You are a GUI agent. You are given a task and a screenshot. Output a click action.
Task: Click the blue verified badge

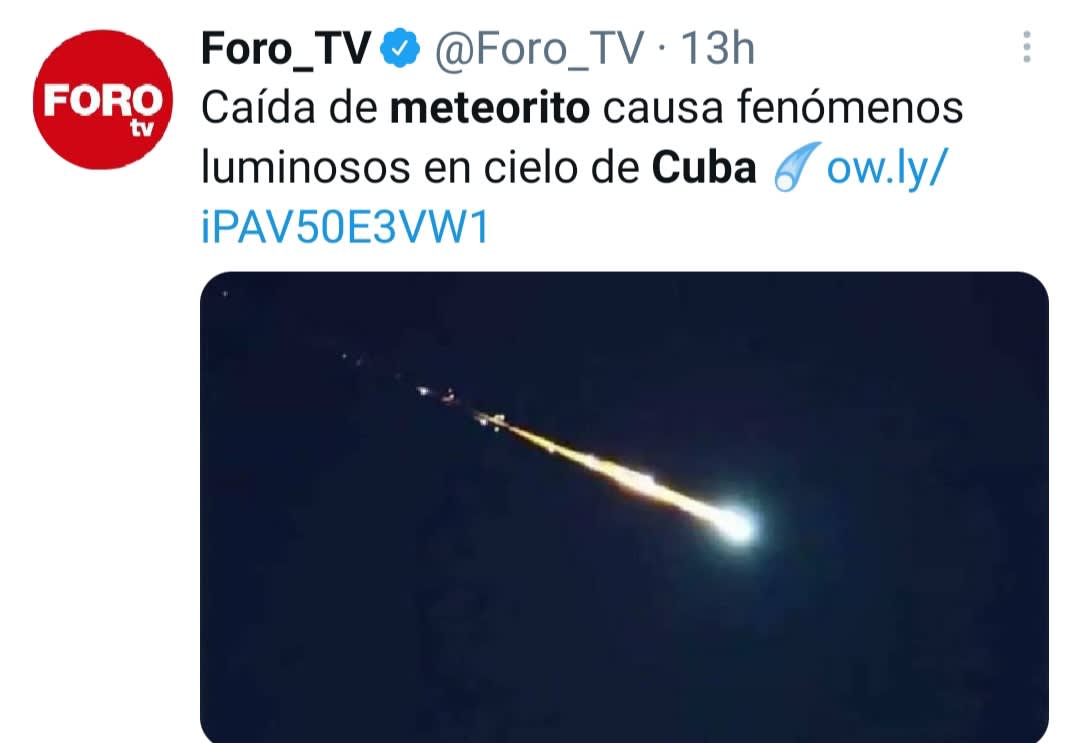(400, 48)
